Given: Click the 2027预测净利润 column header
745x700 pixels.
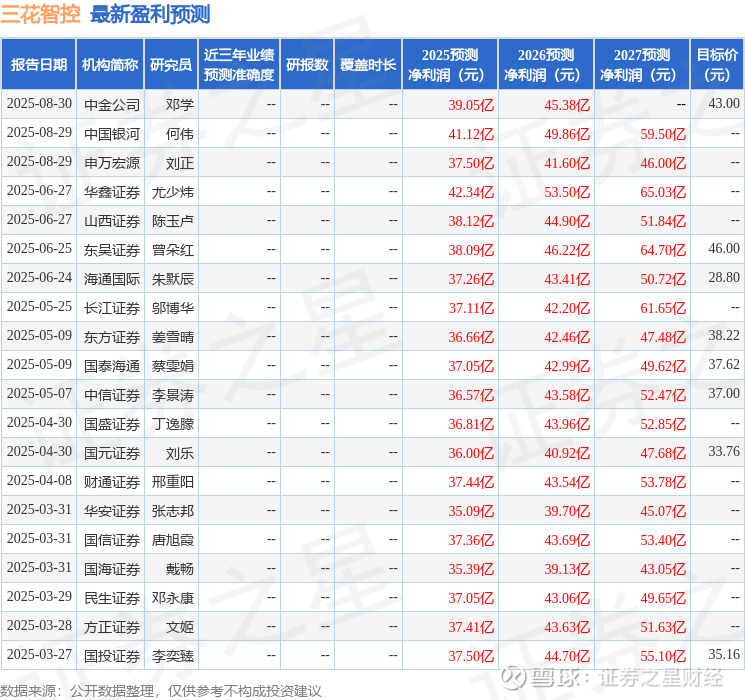Looking at the screenshot, I should coord(641,64).
